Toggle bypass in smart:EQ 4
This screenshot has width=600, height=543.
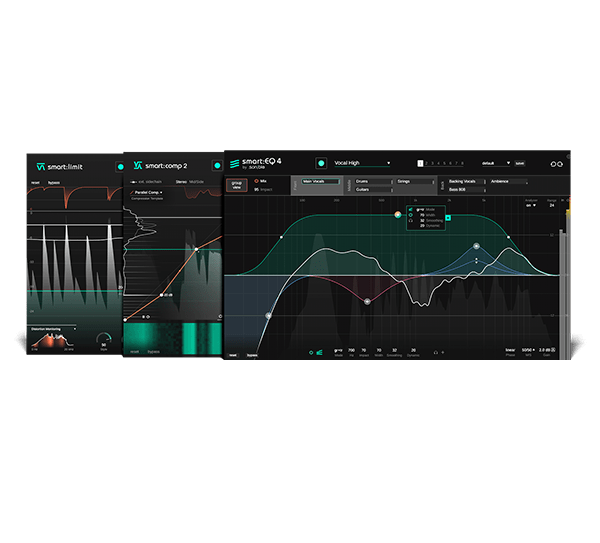[x=252, y=355]
